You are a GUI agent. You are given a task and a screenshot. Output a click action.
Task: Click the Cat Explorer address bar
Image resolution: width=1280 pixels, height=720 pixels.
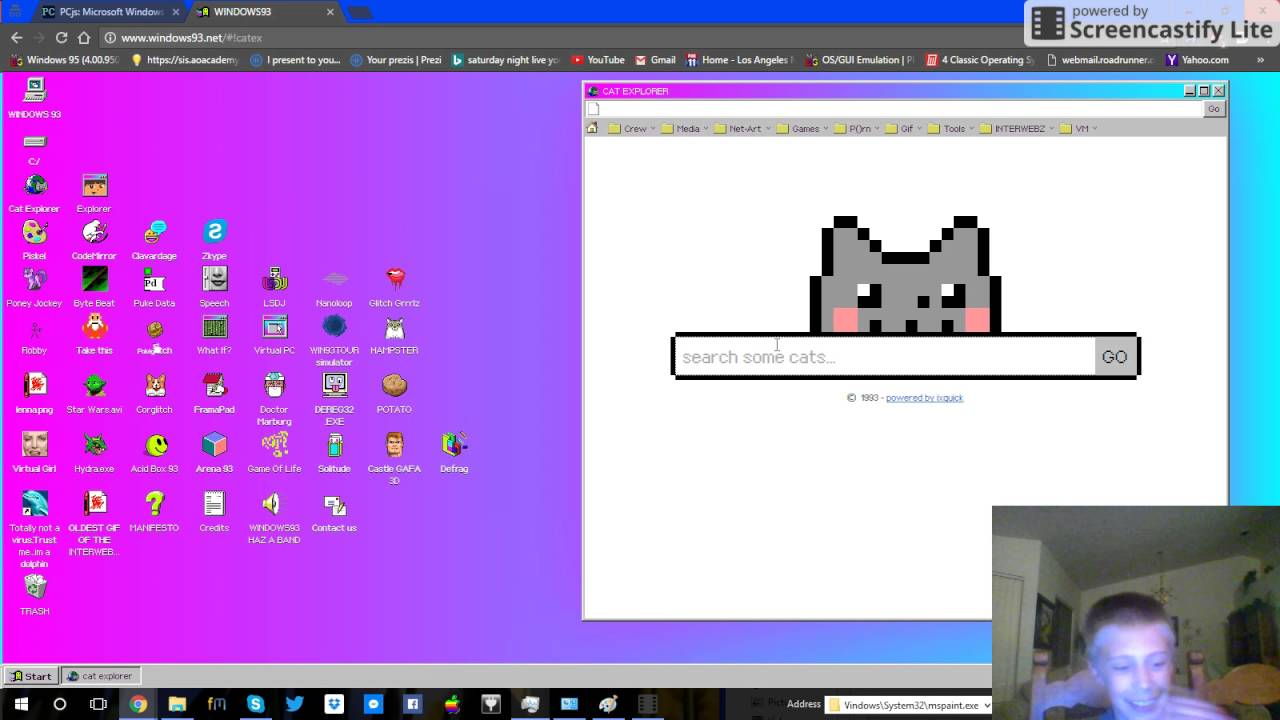point(894,109)
